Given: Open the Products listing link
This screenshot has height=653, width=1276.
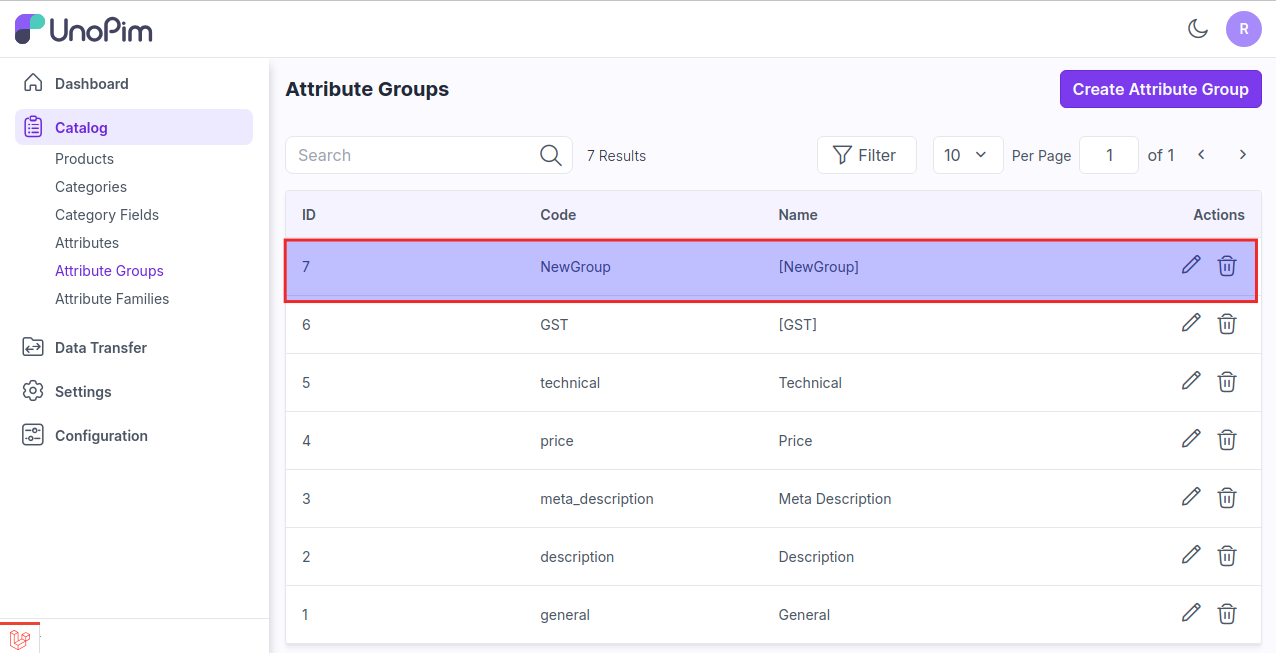Looking at the screenshot, I should [x=84, y=158].
